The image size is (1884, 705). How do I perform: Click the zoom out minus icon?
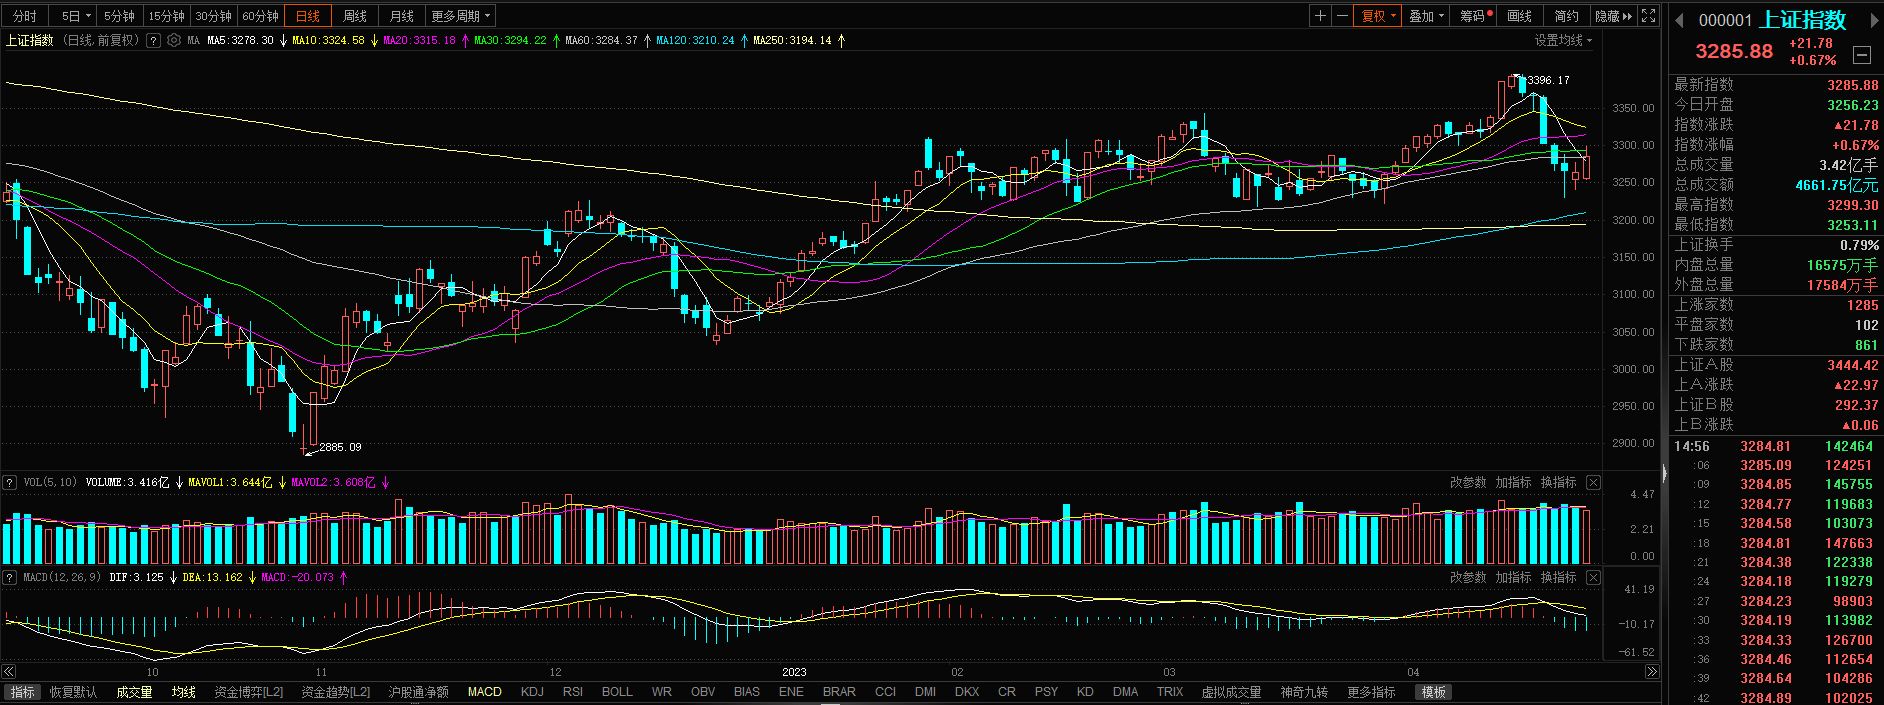coord(1342,16)
